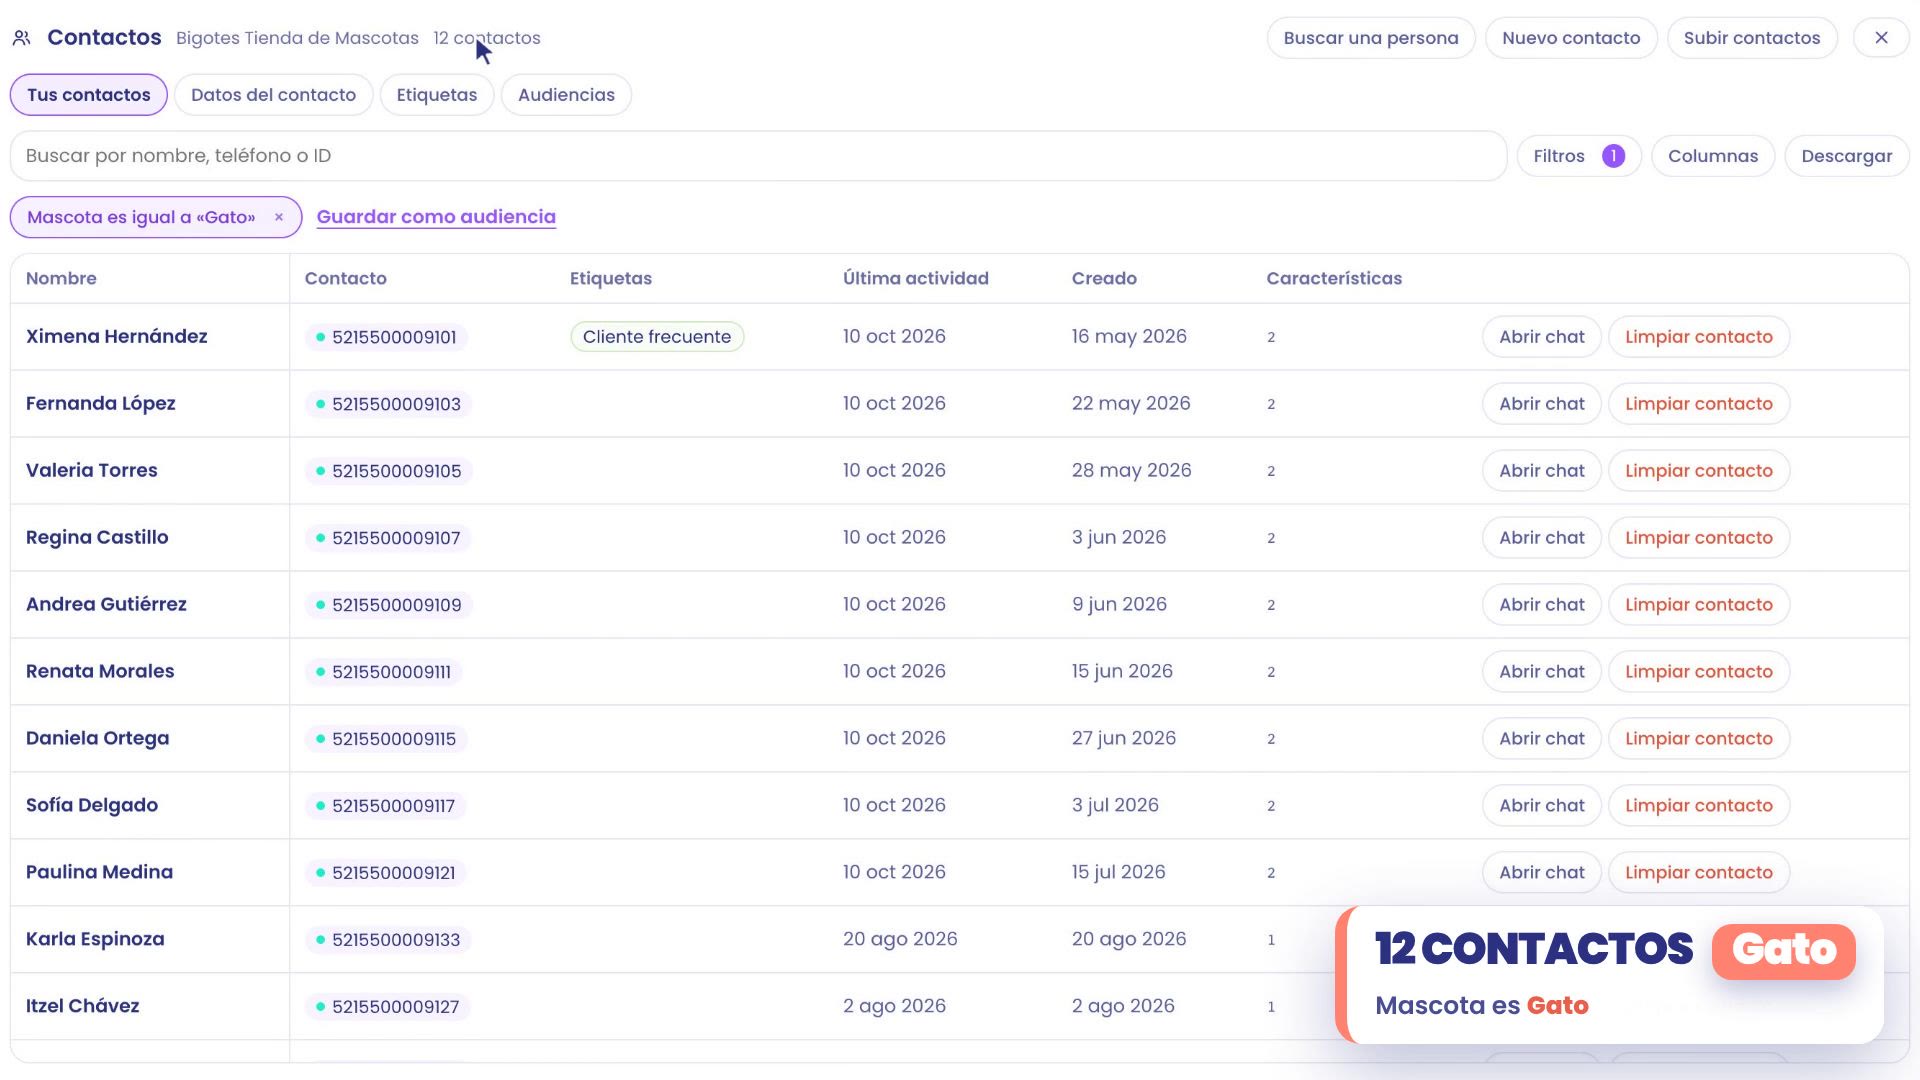
Task: Open the Tus contactos tab
Action: (89, 95)
